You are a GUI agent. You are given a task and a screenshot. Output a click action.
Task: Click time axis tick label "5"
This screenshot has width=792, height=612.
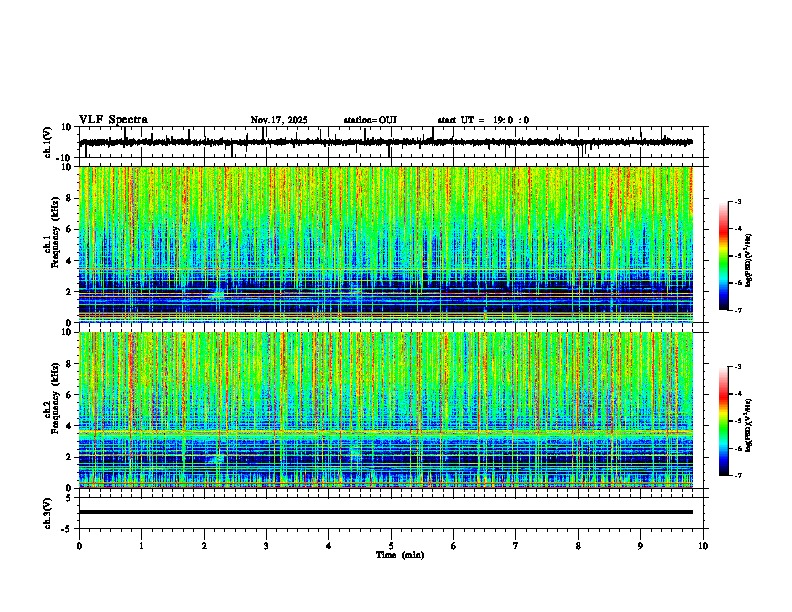click(x=391, y=546)
